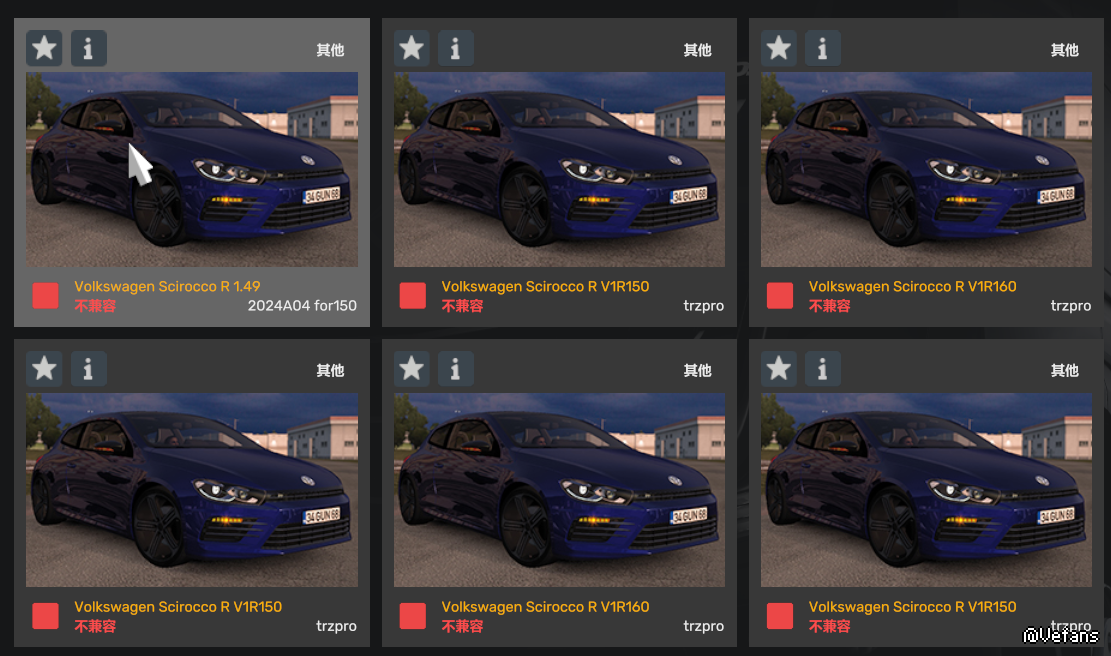Click the author label 2024A04 for150
Image resolution: width=1111 pixels, height=656 pixels.
[x=302, y=305]
